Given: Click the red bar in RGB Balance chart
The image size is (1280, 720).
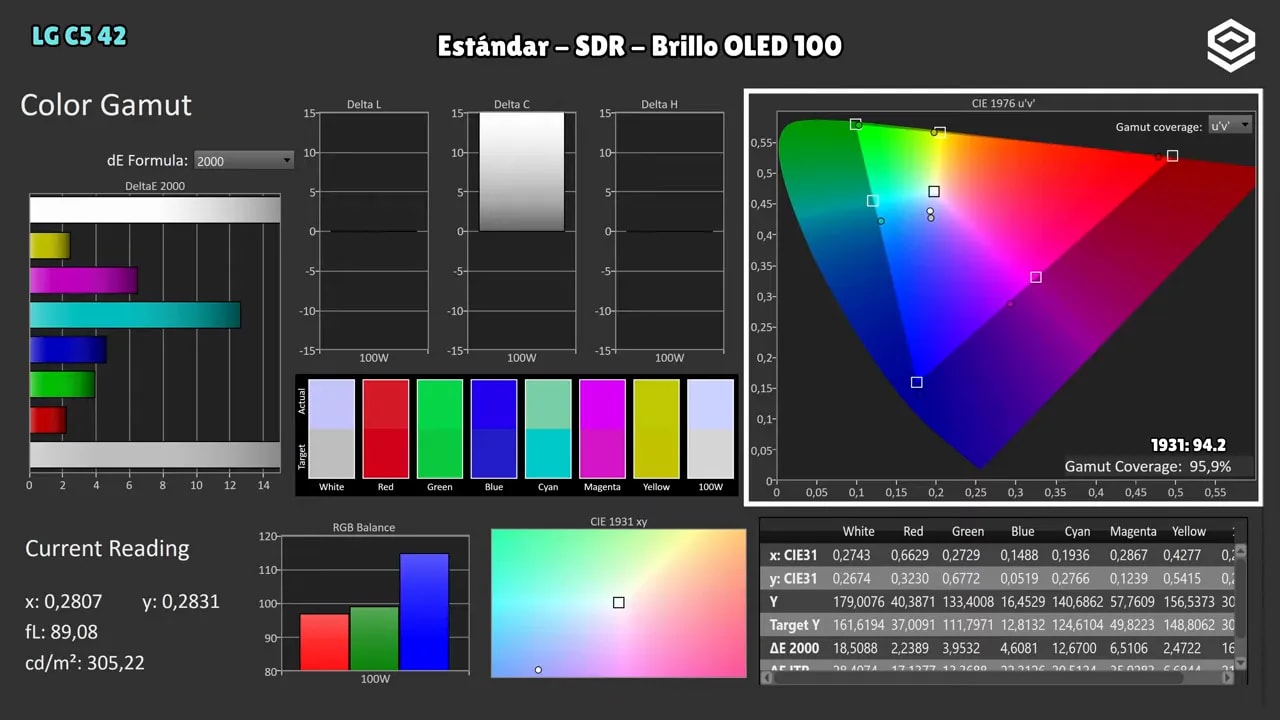Looking at the screenshot, I should (x=325, y=642).
